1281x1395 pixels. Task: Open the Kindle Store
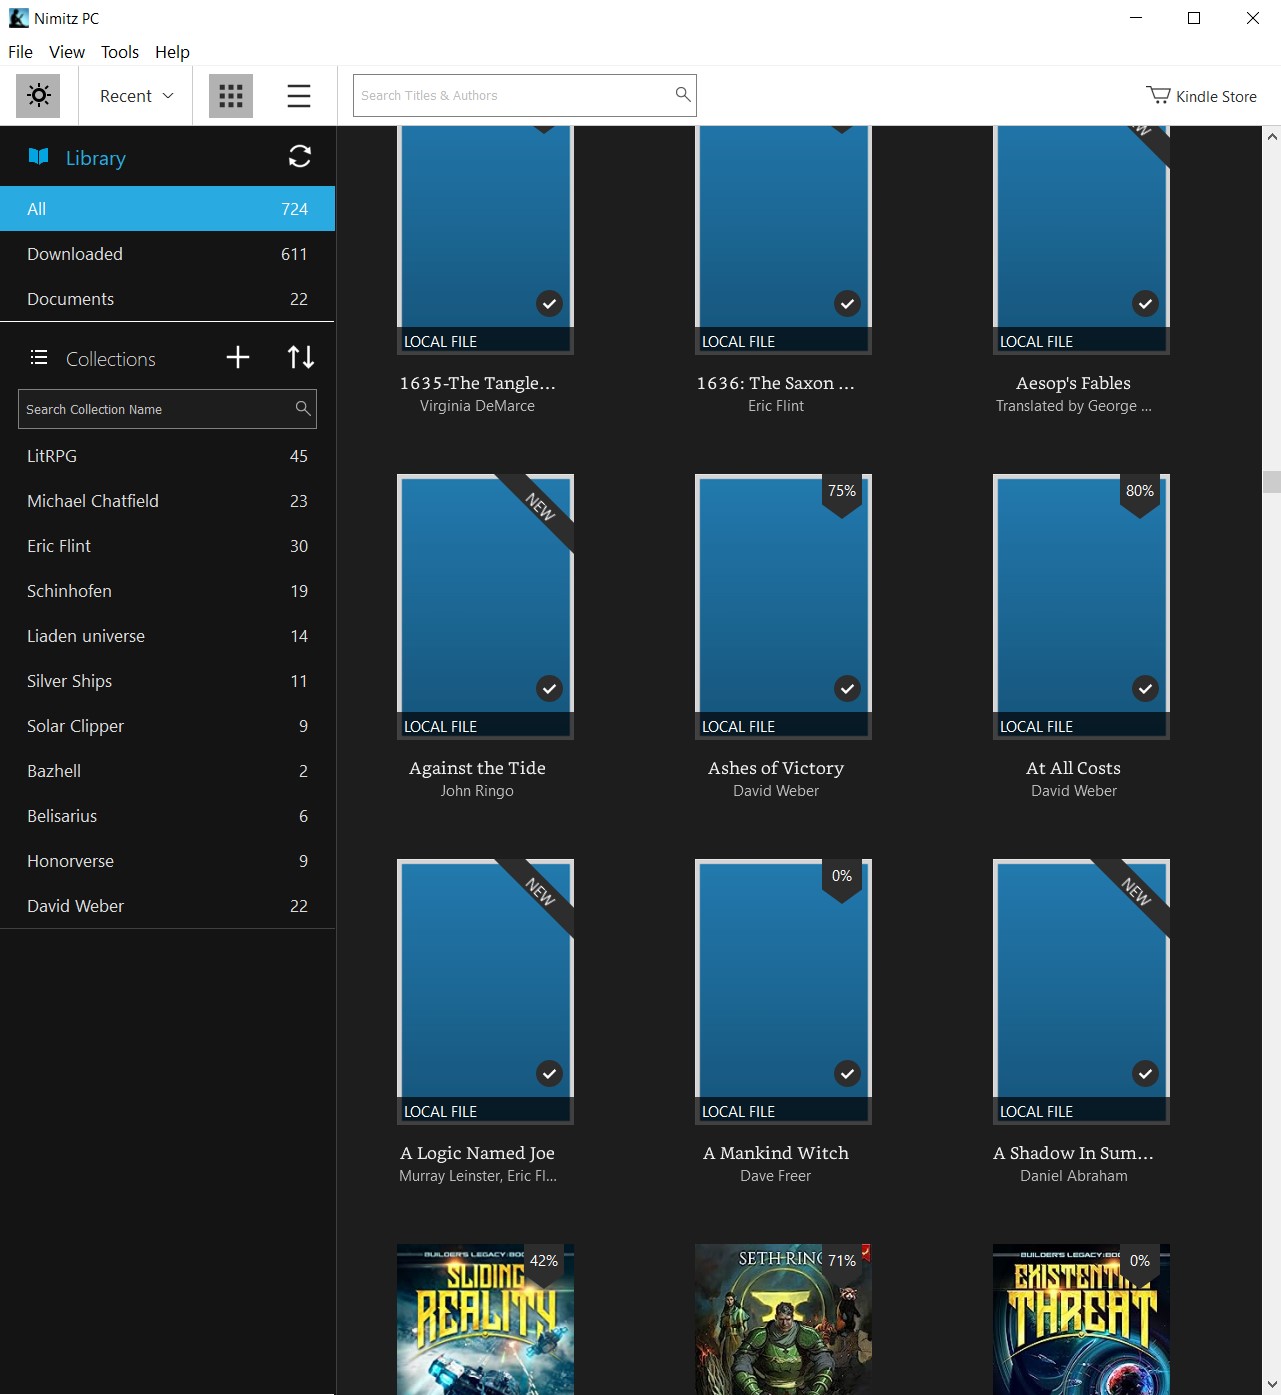point(1202,95)
